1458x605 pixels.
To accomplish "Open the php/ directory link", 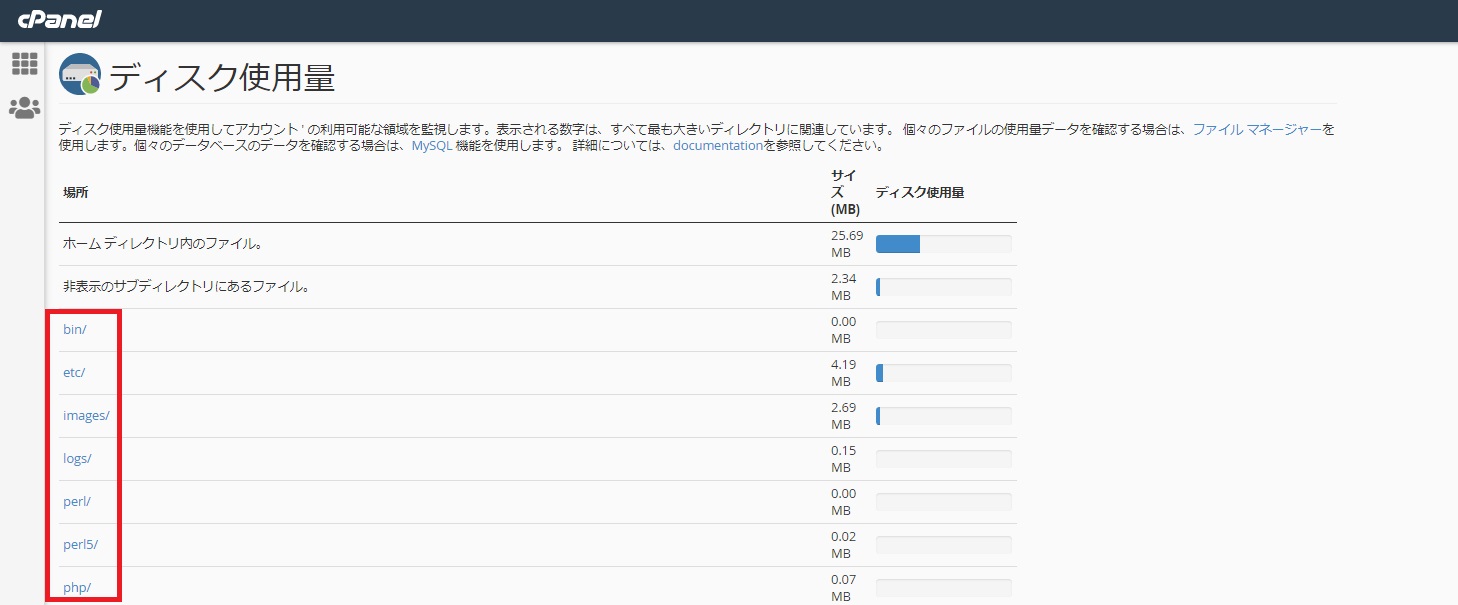I will pyautogui.click(x=77, y=587).
